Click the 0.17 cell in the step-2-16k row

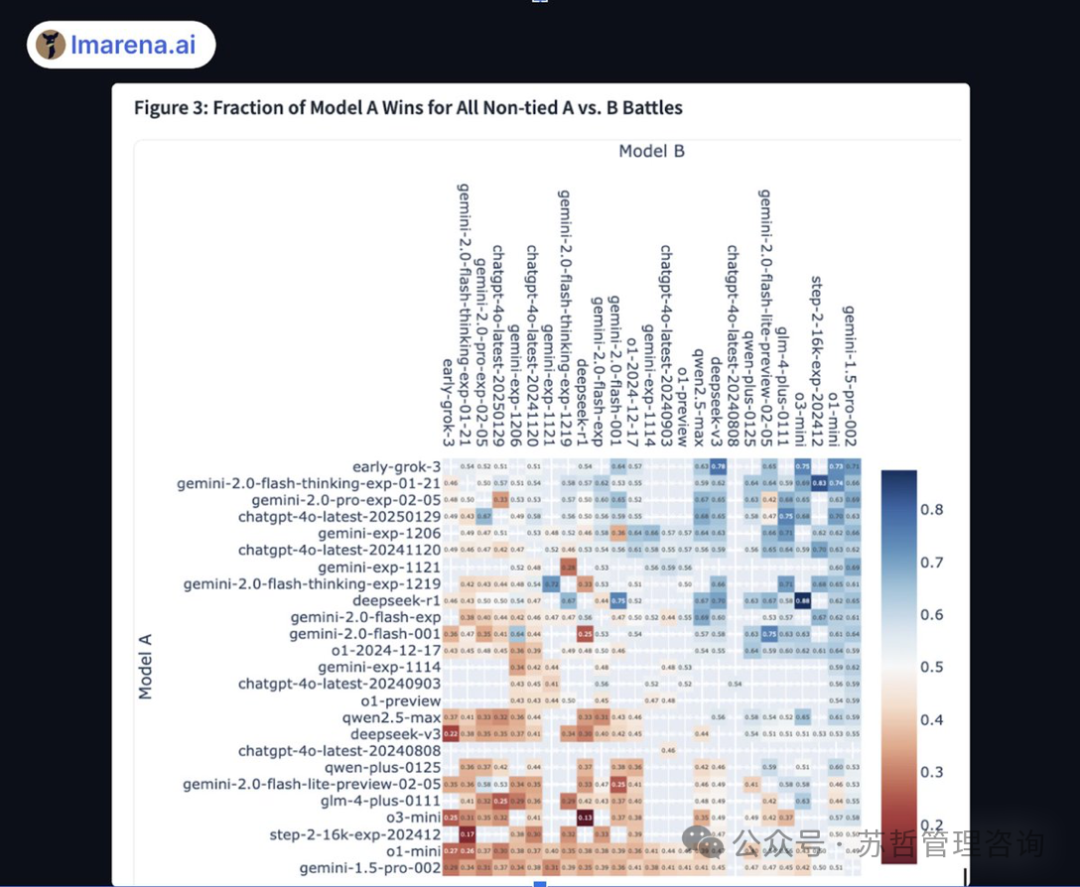click(467, 834)
